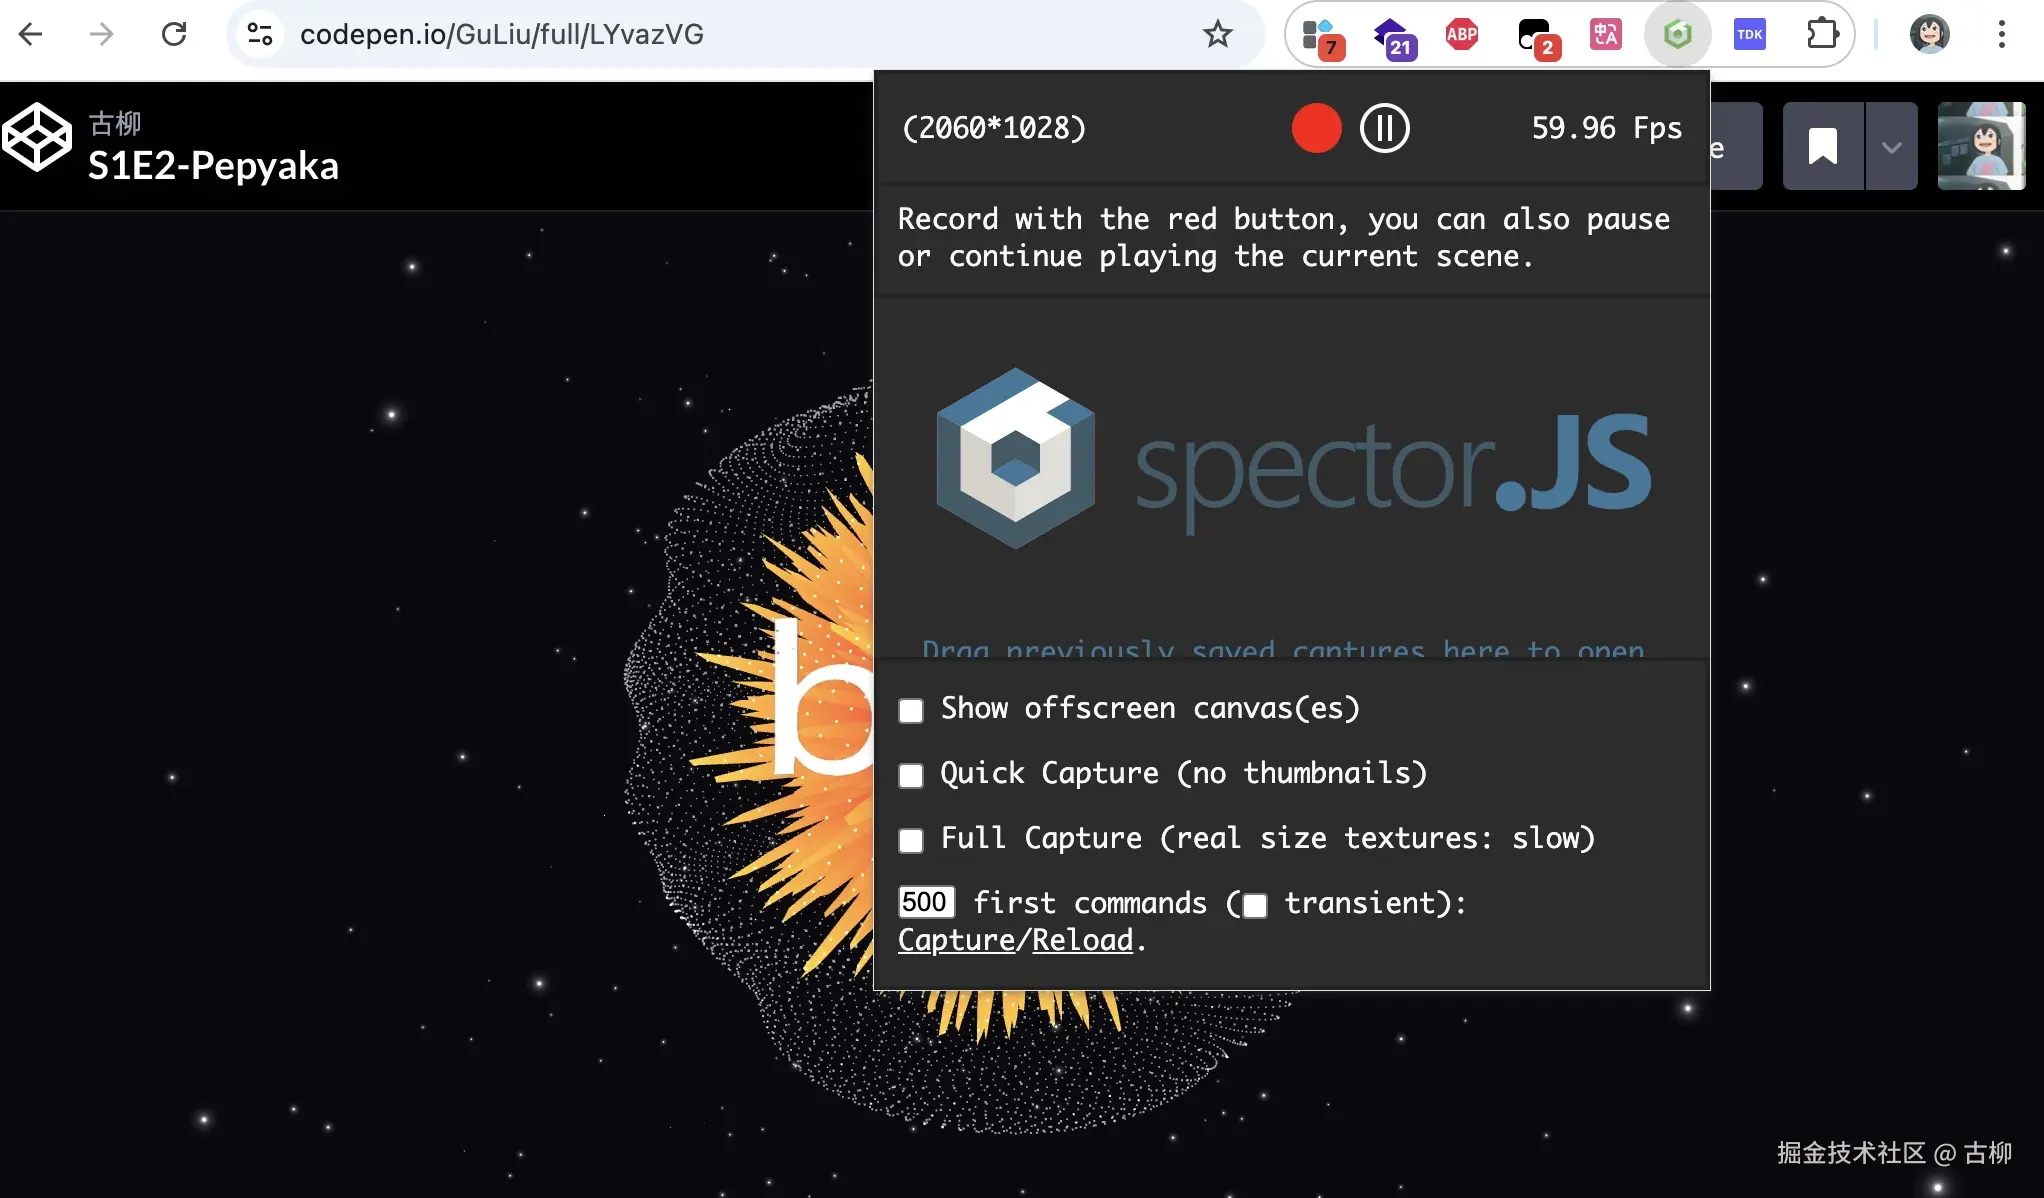The width and height of the screenshot is (2044, 1198).
Task: Click the TDK extension icon
Action: (1749, 35)
